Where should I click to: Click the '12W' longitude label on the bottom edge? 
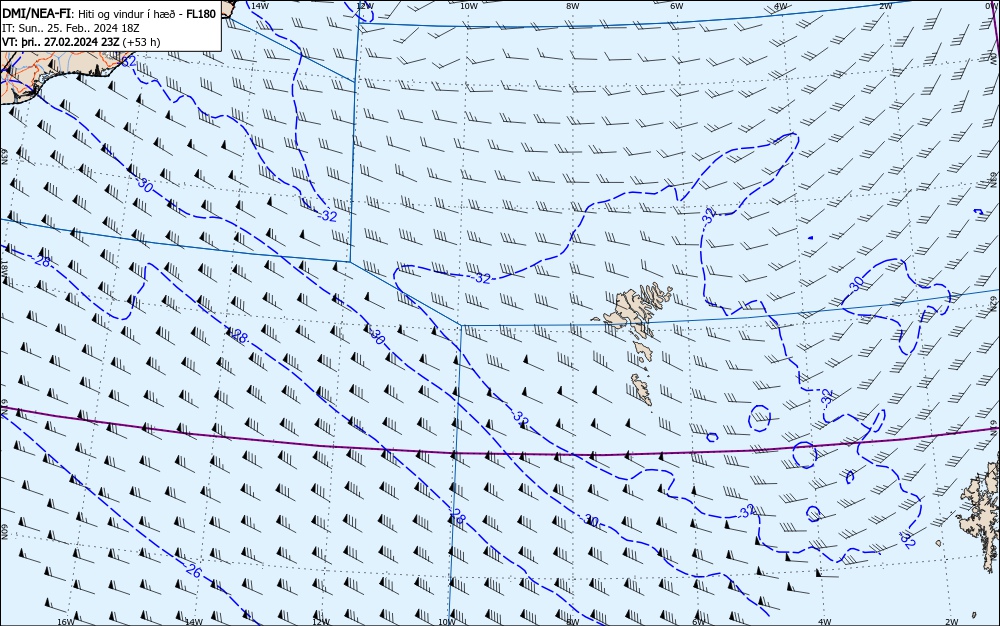pos(321,622)
